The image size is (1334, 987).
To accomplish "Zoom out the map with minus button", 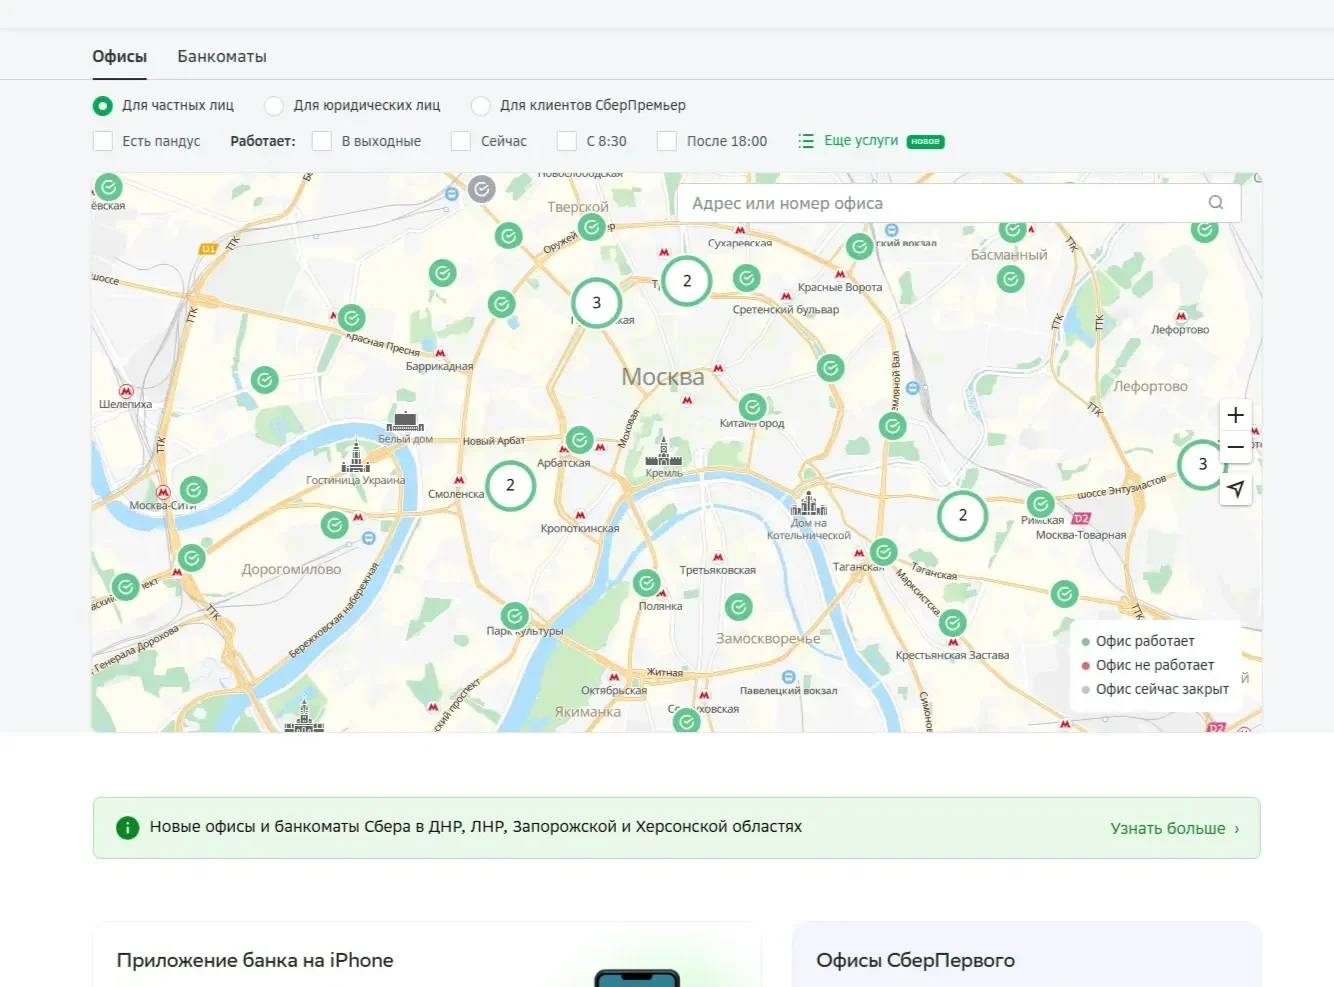I will coord(1236,447).
